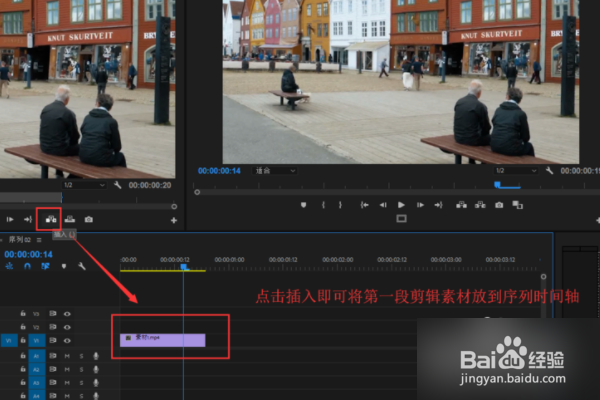Toggle timeline snap magnet icon
600x400 pixels.
27,266
